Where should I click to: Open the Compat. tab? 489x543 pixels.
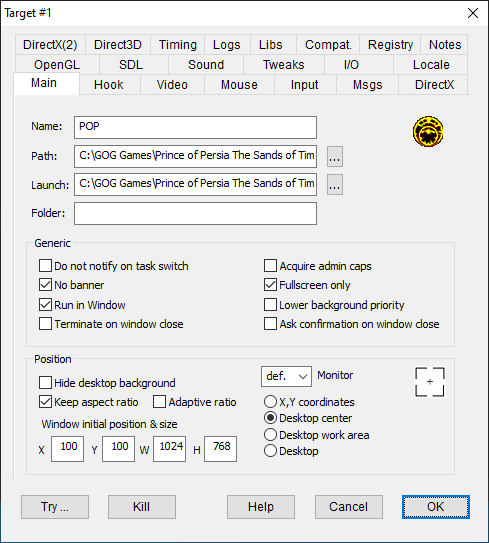click(x=328, y=45)
